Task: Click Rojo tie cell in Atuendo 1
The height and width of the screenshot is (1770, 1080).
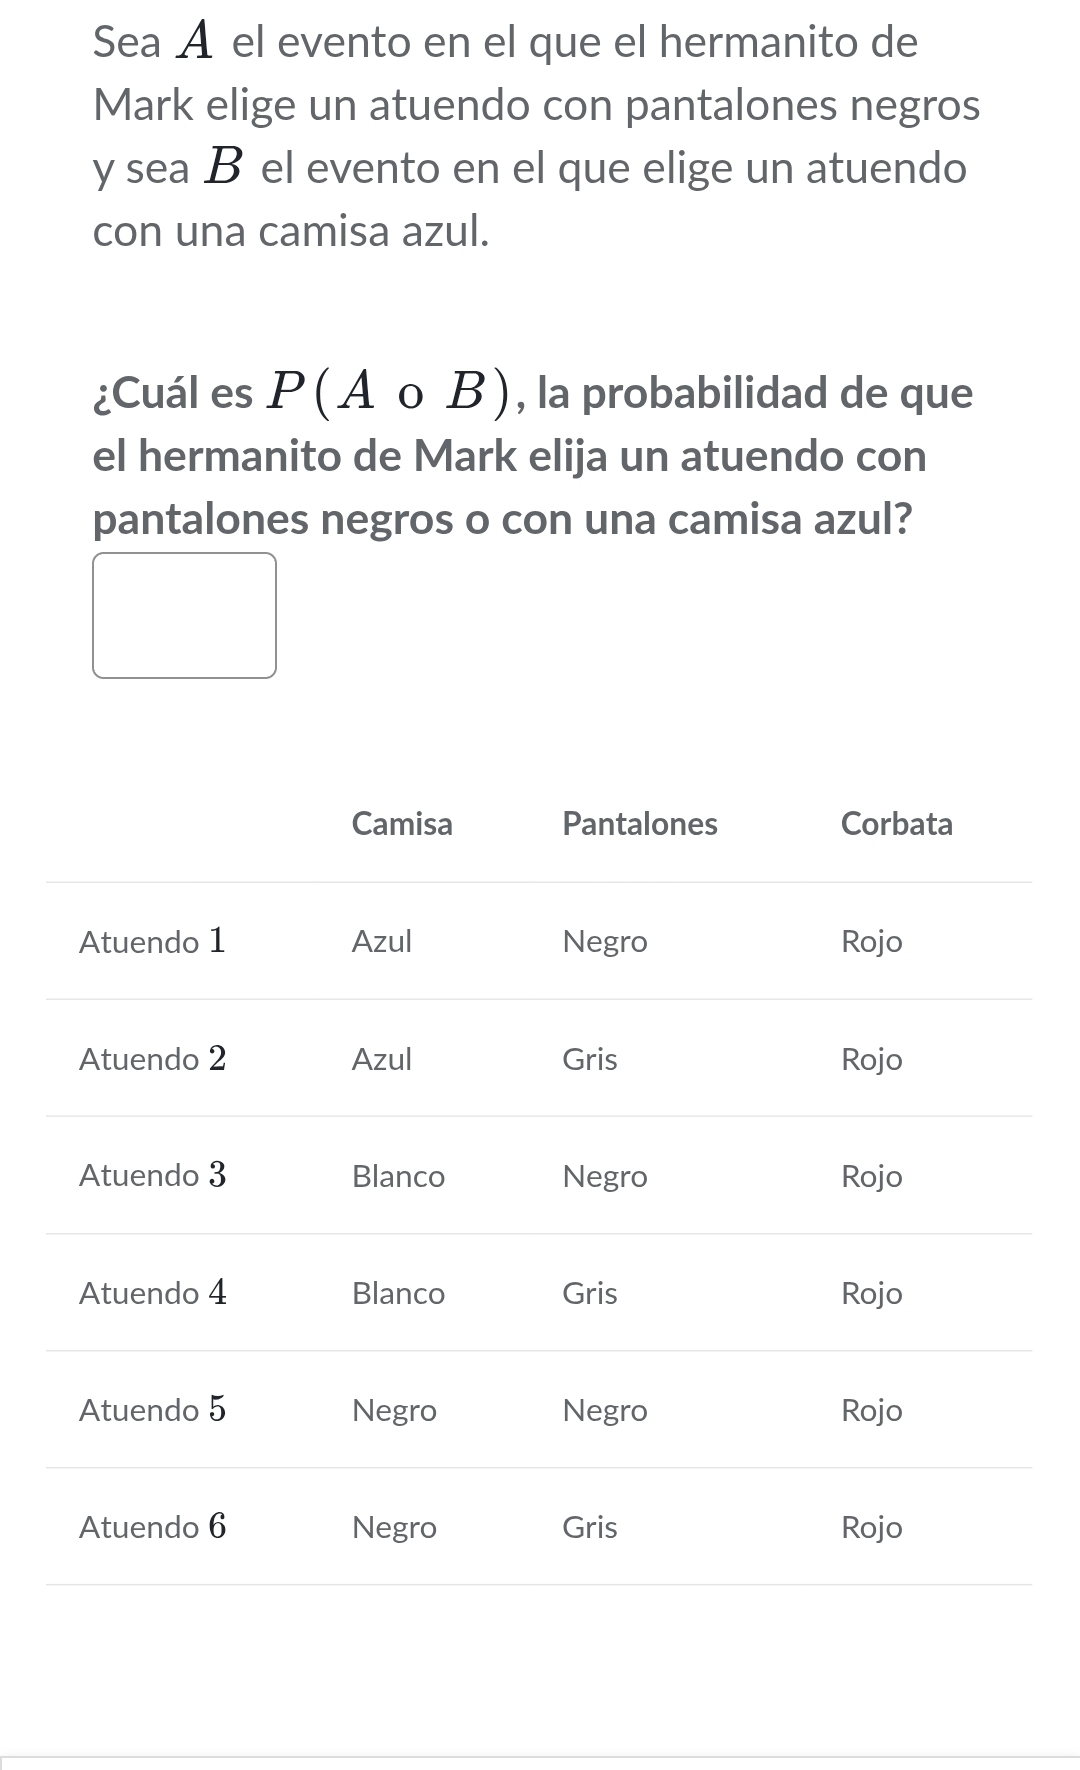Action: (x=872, y=942)
